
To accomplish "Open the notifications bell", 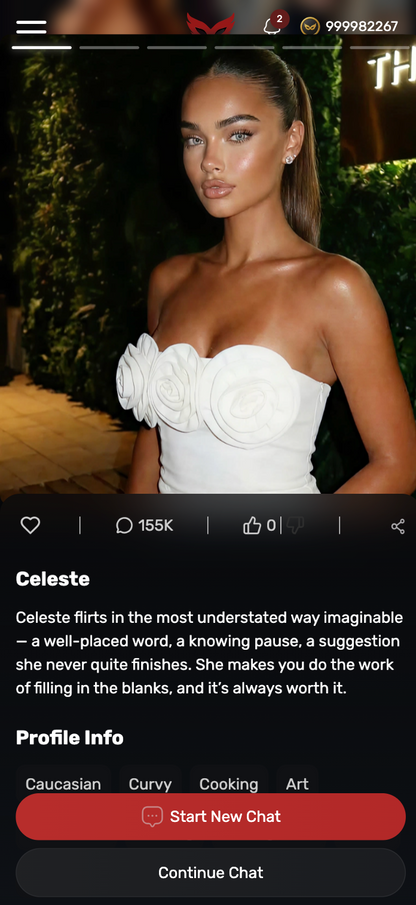I will tap(271, 26).
